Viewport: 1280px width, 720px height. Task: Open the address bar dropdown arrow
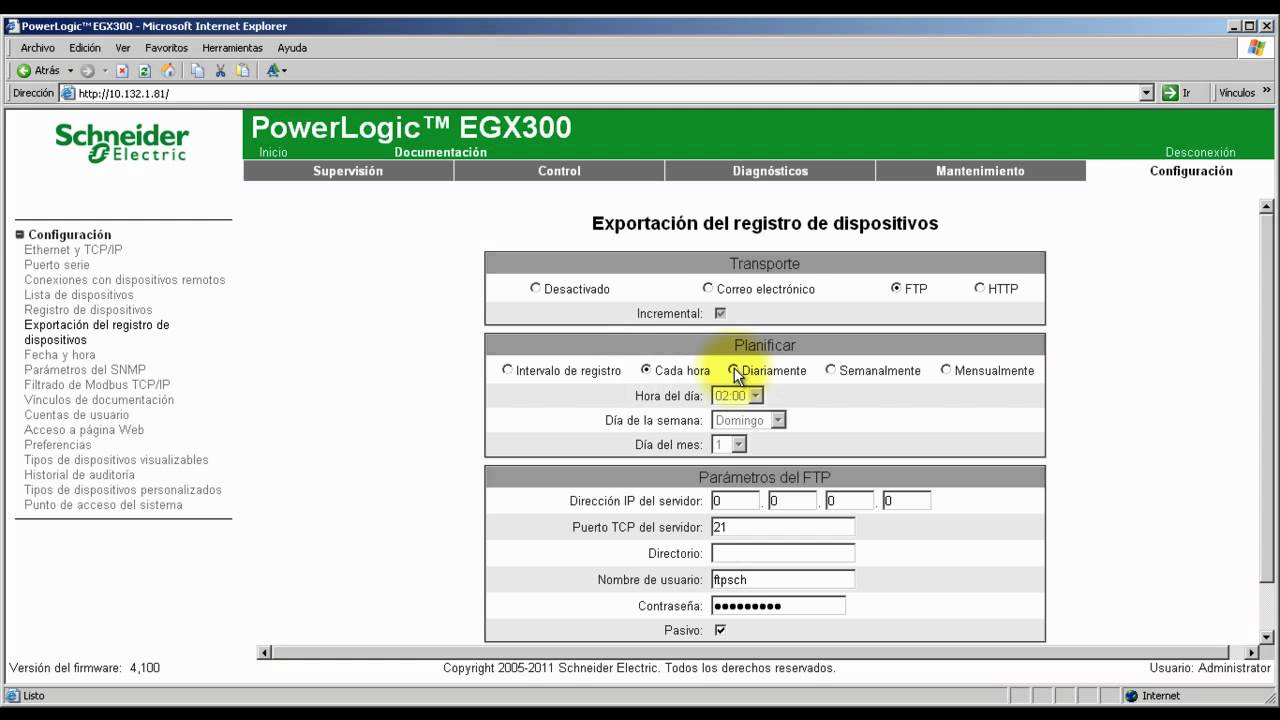pyautogui.click(x=1147, y=93)
